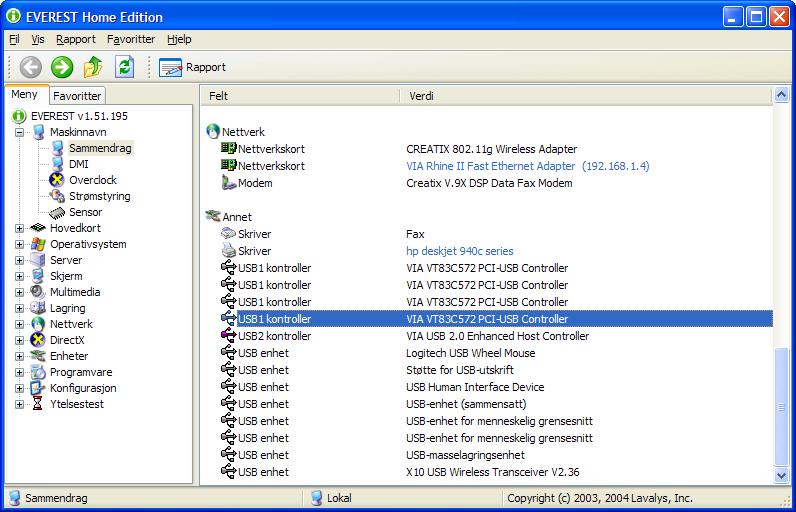The image size is (796, 512).
Task: Click the Hovedkort motherboard icon
Action: [x=38, y=228]
